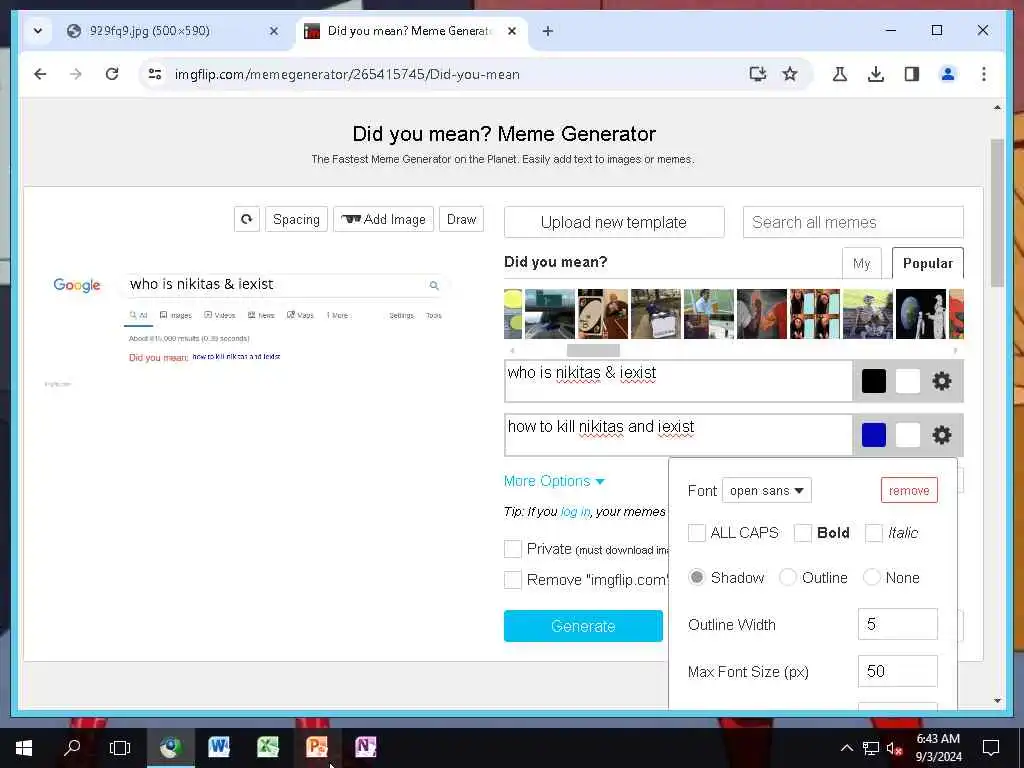
Task: Open Chrome downloads icon
Action: 876,74
